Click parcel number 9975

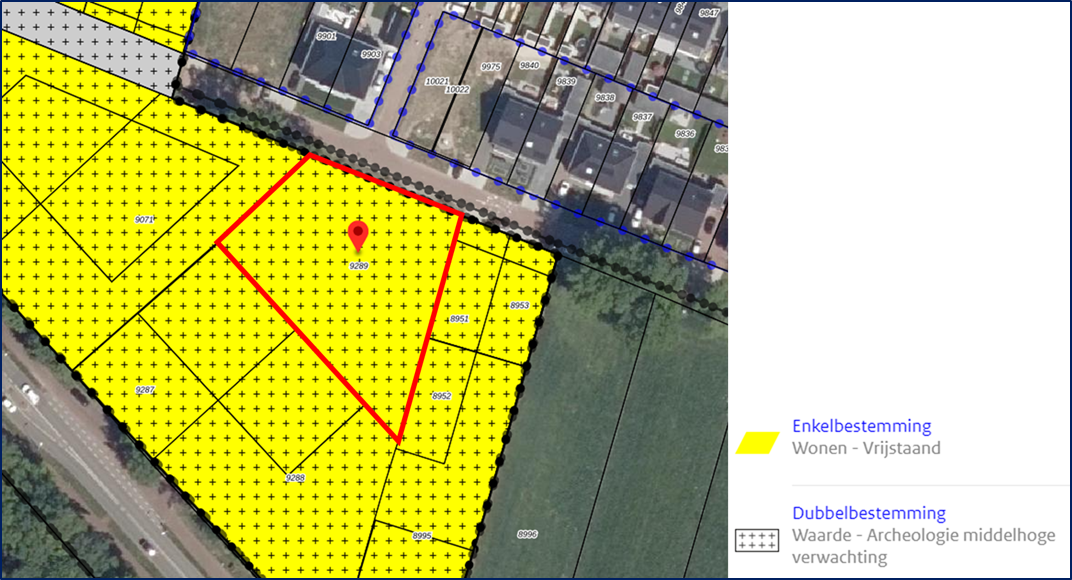(491, 66)
